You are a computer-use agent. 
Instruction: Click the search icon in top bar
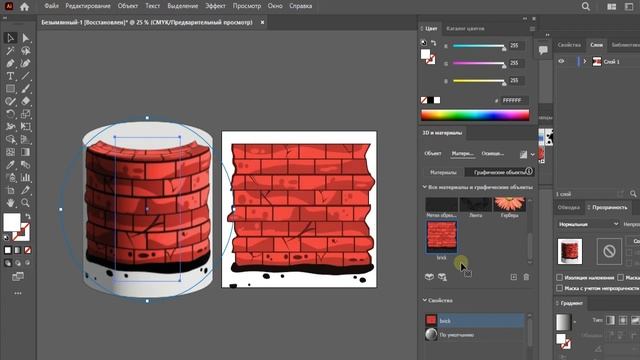click(x=586, y=6)
